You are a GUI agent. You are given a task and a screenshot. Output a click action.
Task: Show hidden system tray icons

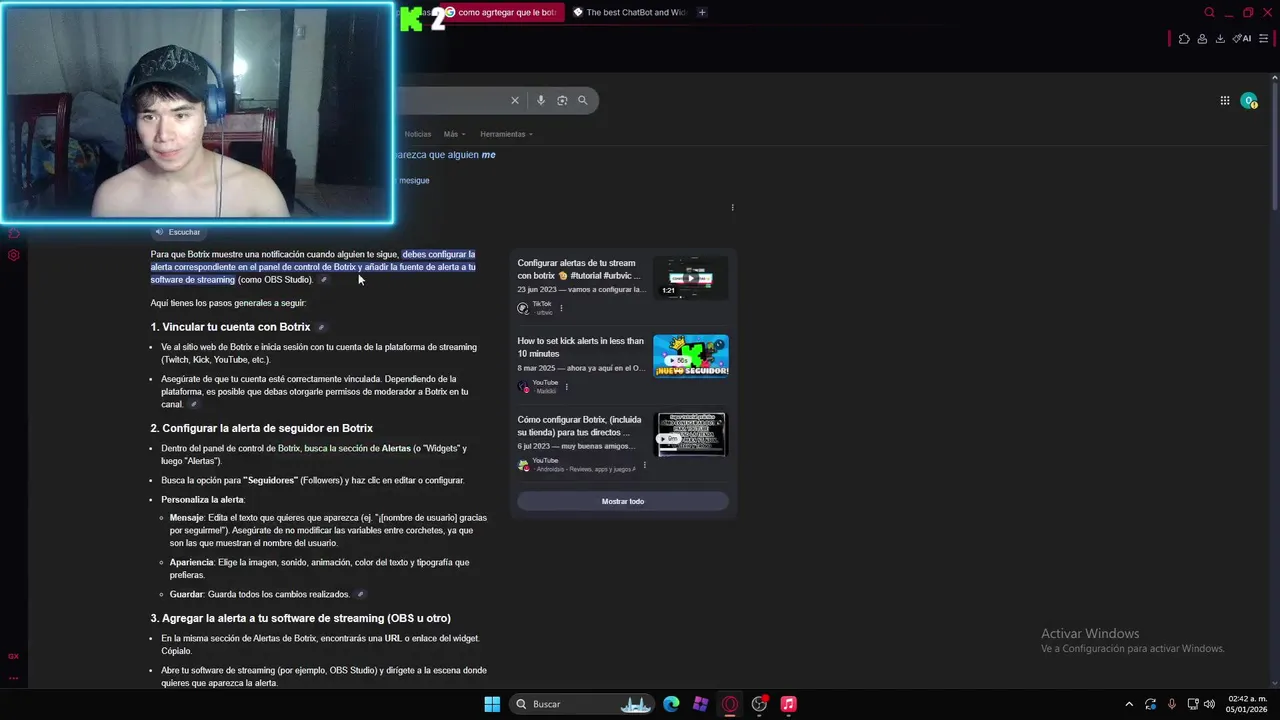1129,704
